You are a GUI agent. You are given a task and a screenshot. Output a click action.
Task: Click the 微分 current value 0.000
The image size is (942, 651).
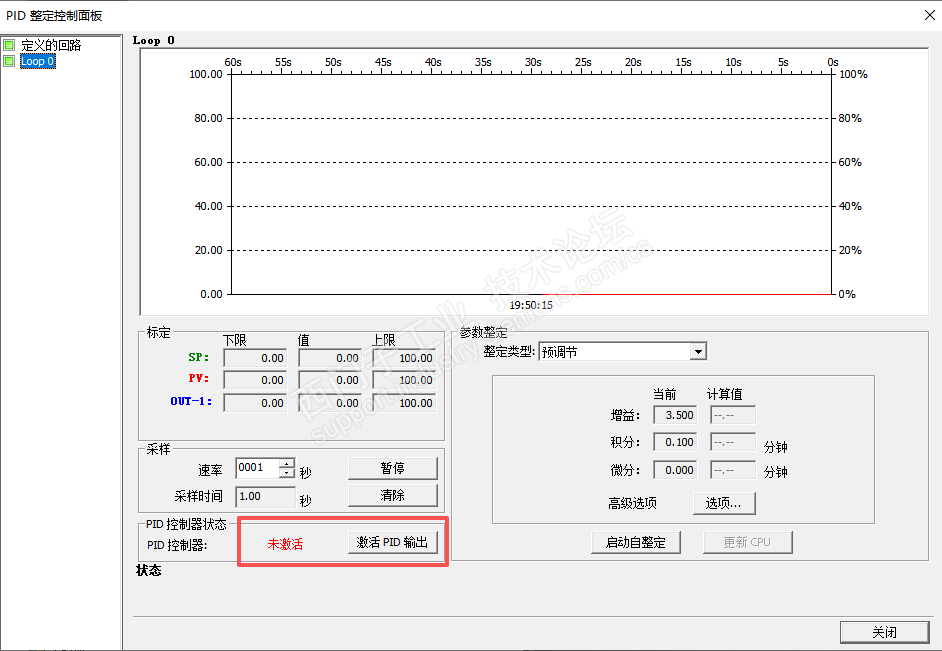[x=675, y=470]
